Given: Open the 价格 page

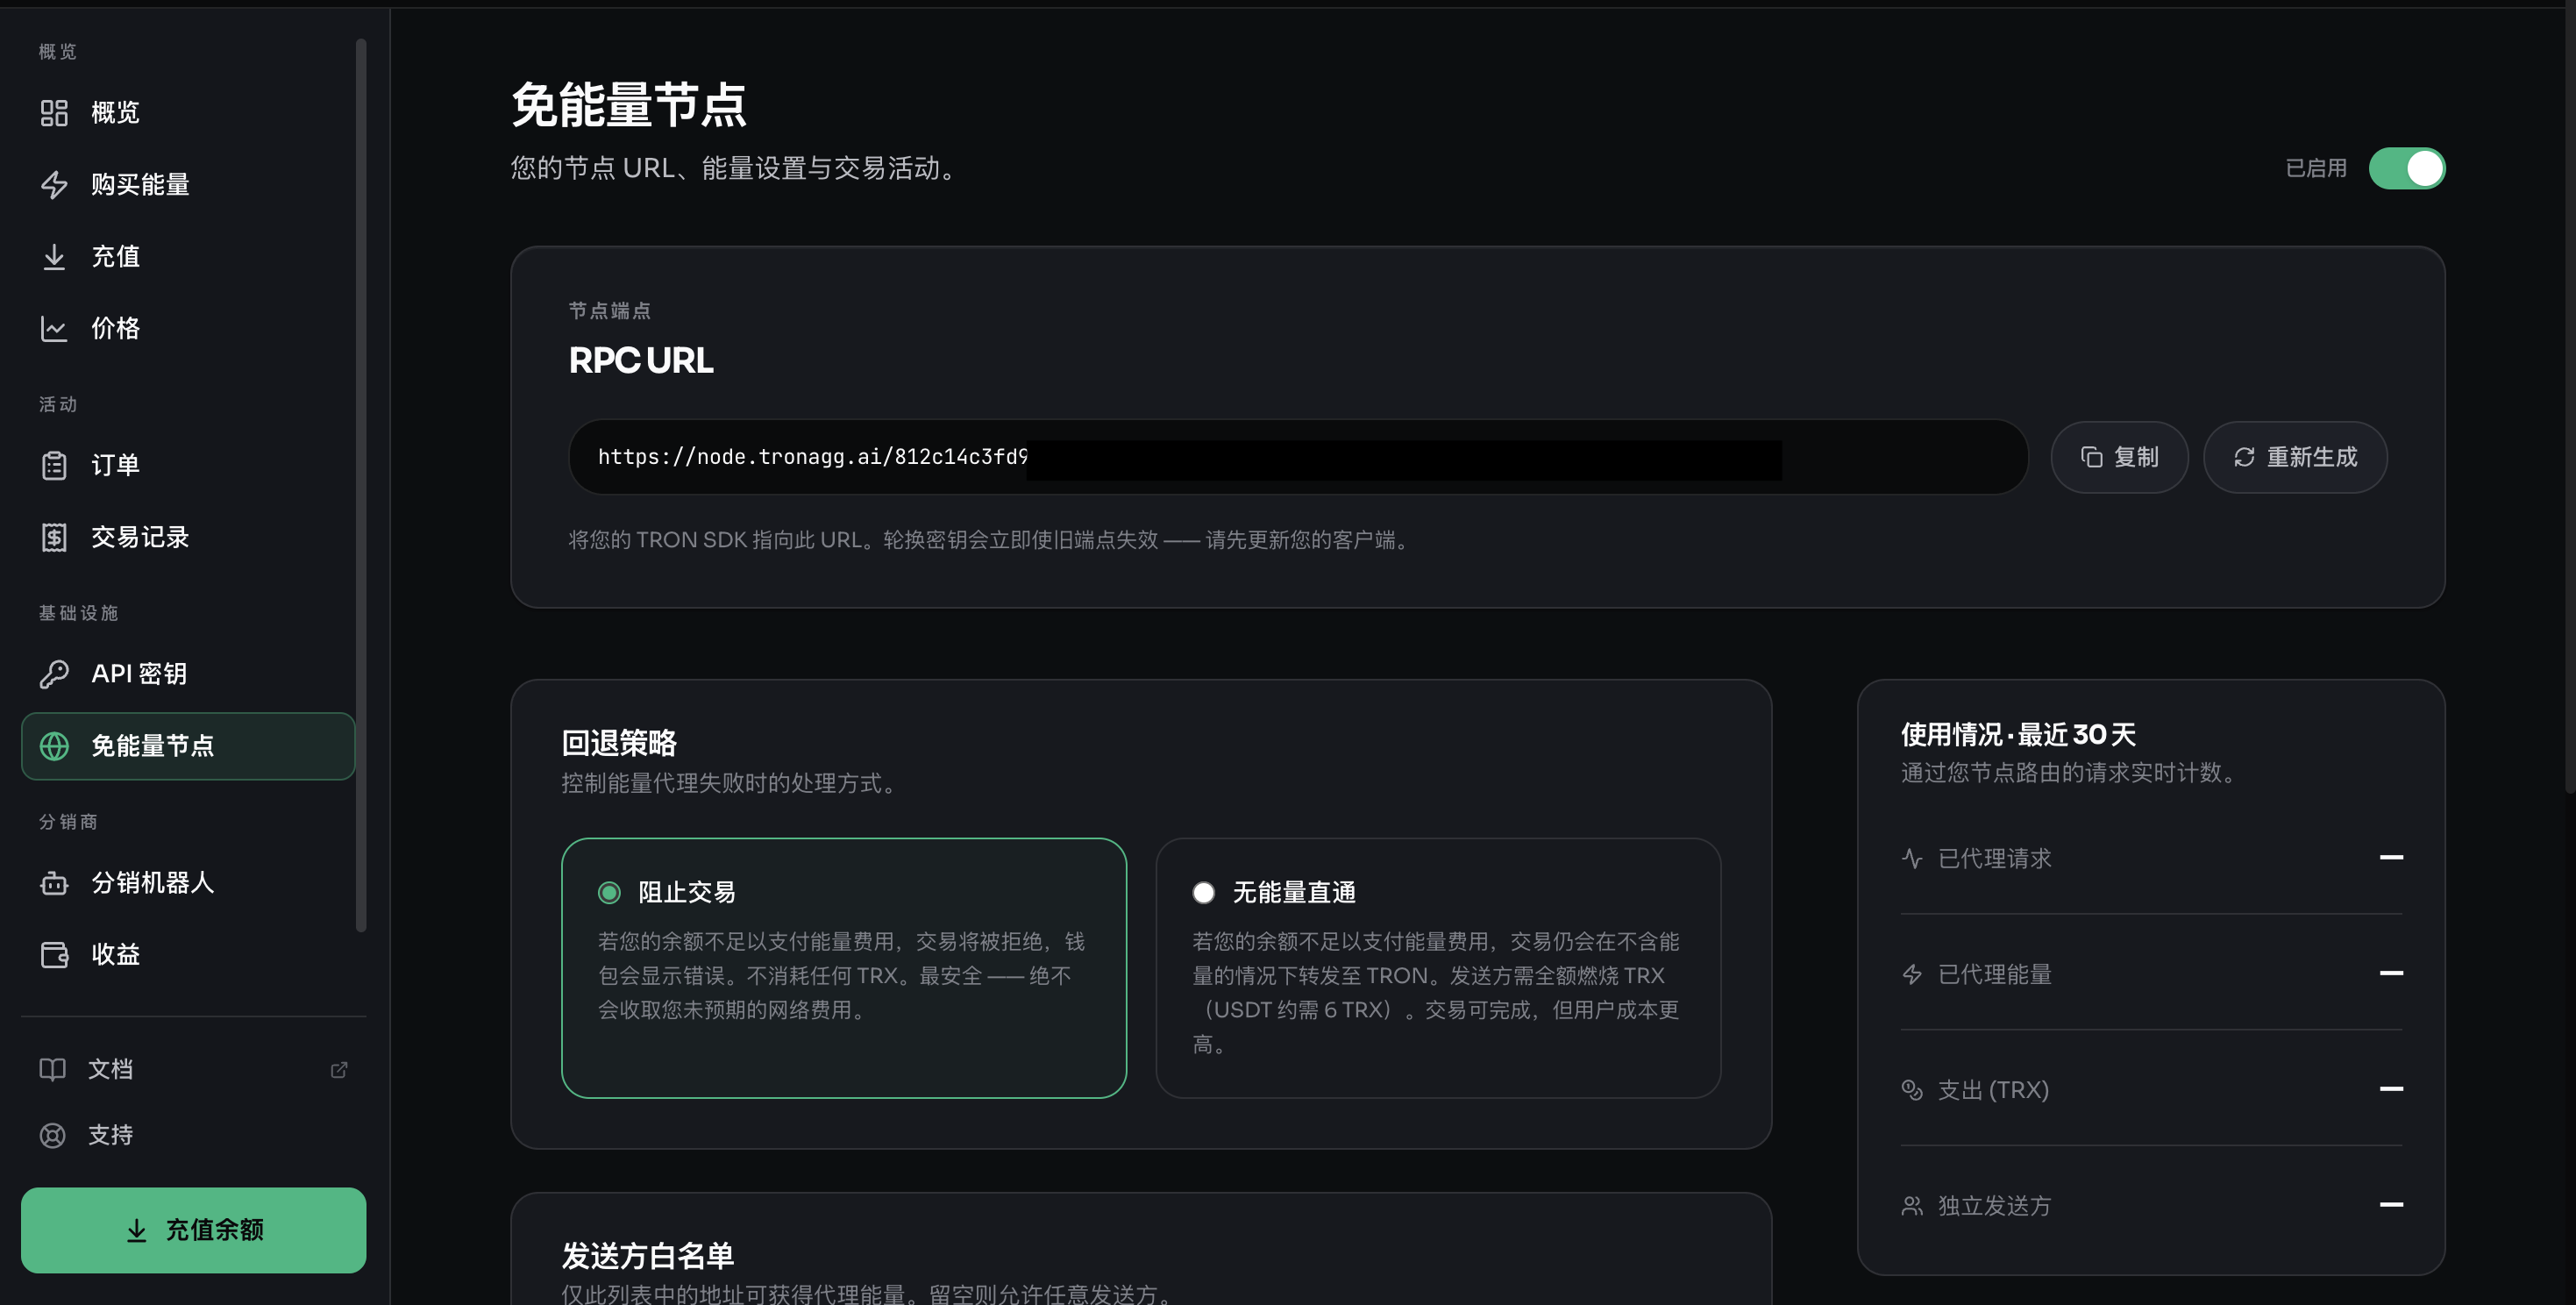Looking at the screenshot, I should [x=188, y=329].
